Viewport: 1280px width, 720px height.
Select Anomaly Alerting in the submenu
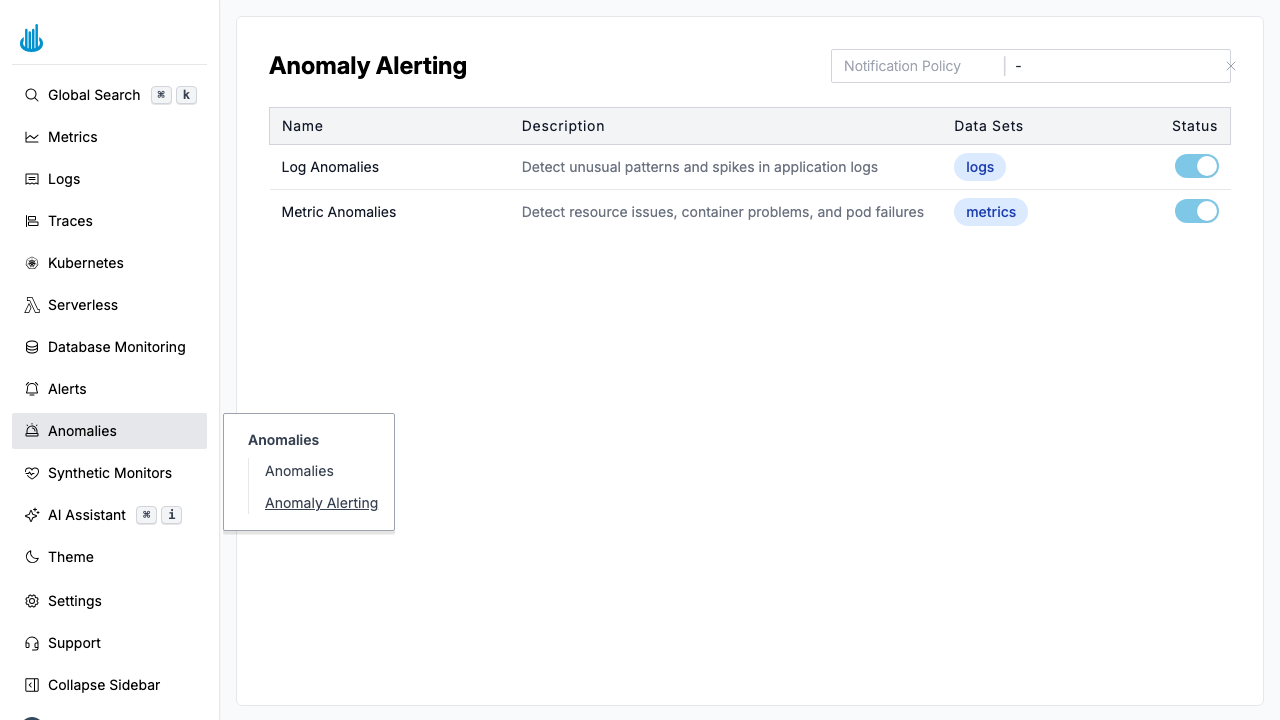321,503
